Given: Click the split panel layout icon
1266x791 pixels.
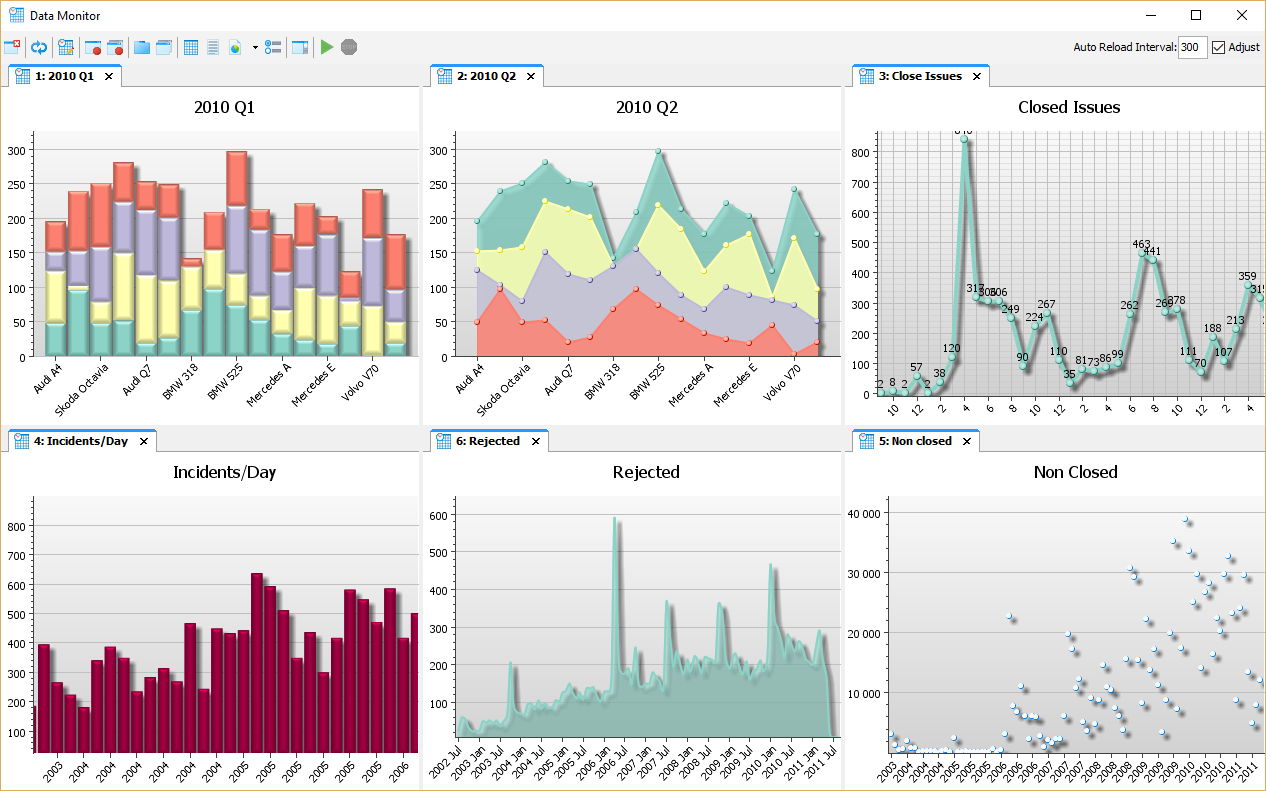Looking at the screenshot, I should 299,46.
